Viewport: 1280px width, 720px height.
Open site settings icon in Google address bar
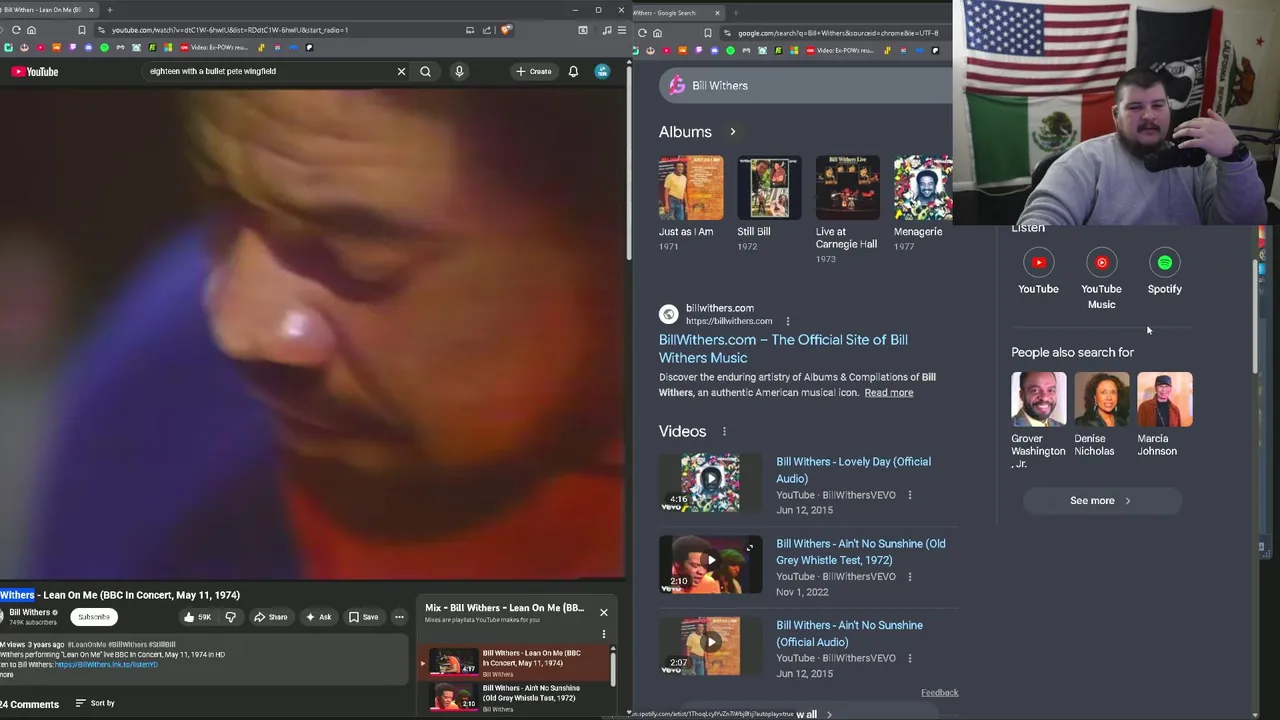(728, 33)
